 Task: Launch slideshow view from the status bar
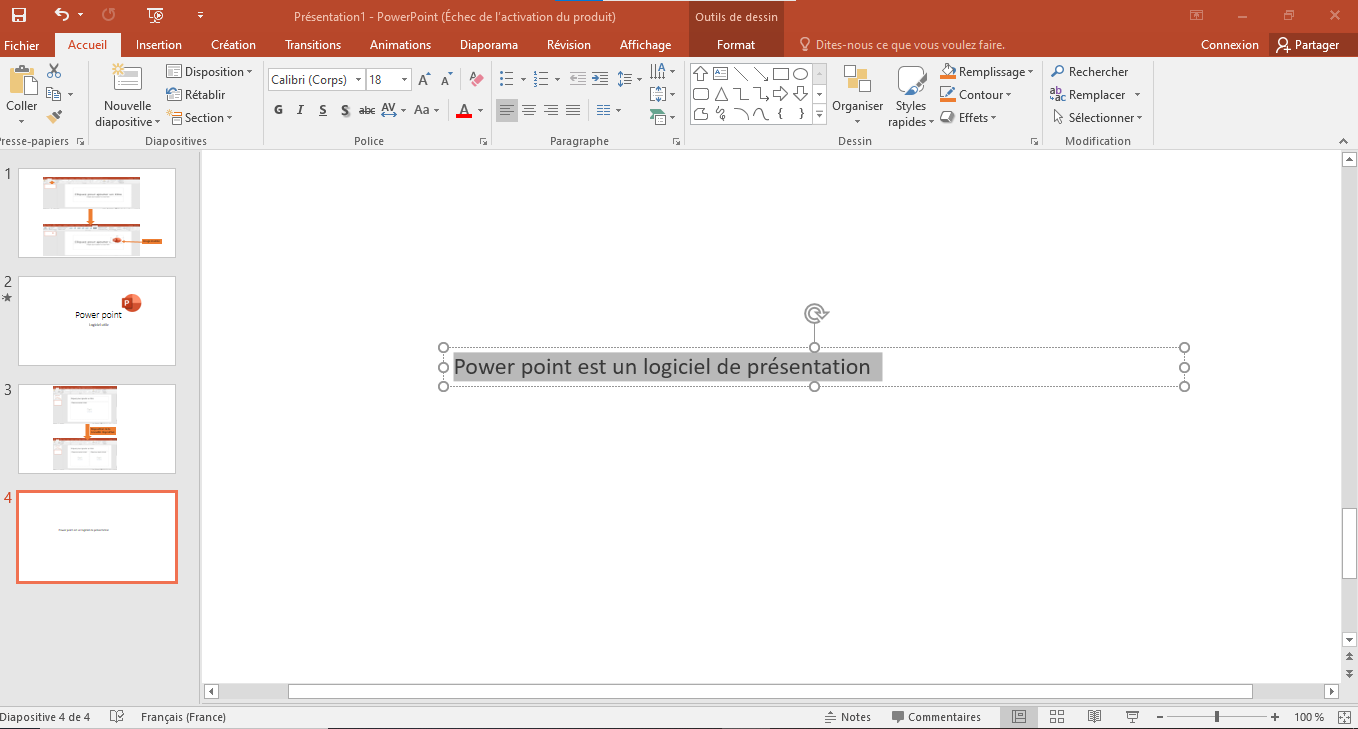[x=1132, y=717]
